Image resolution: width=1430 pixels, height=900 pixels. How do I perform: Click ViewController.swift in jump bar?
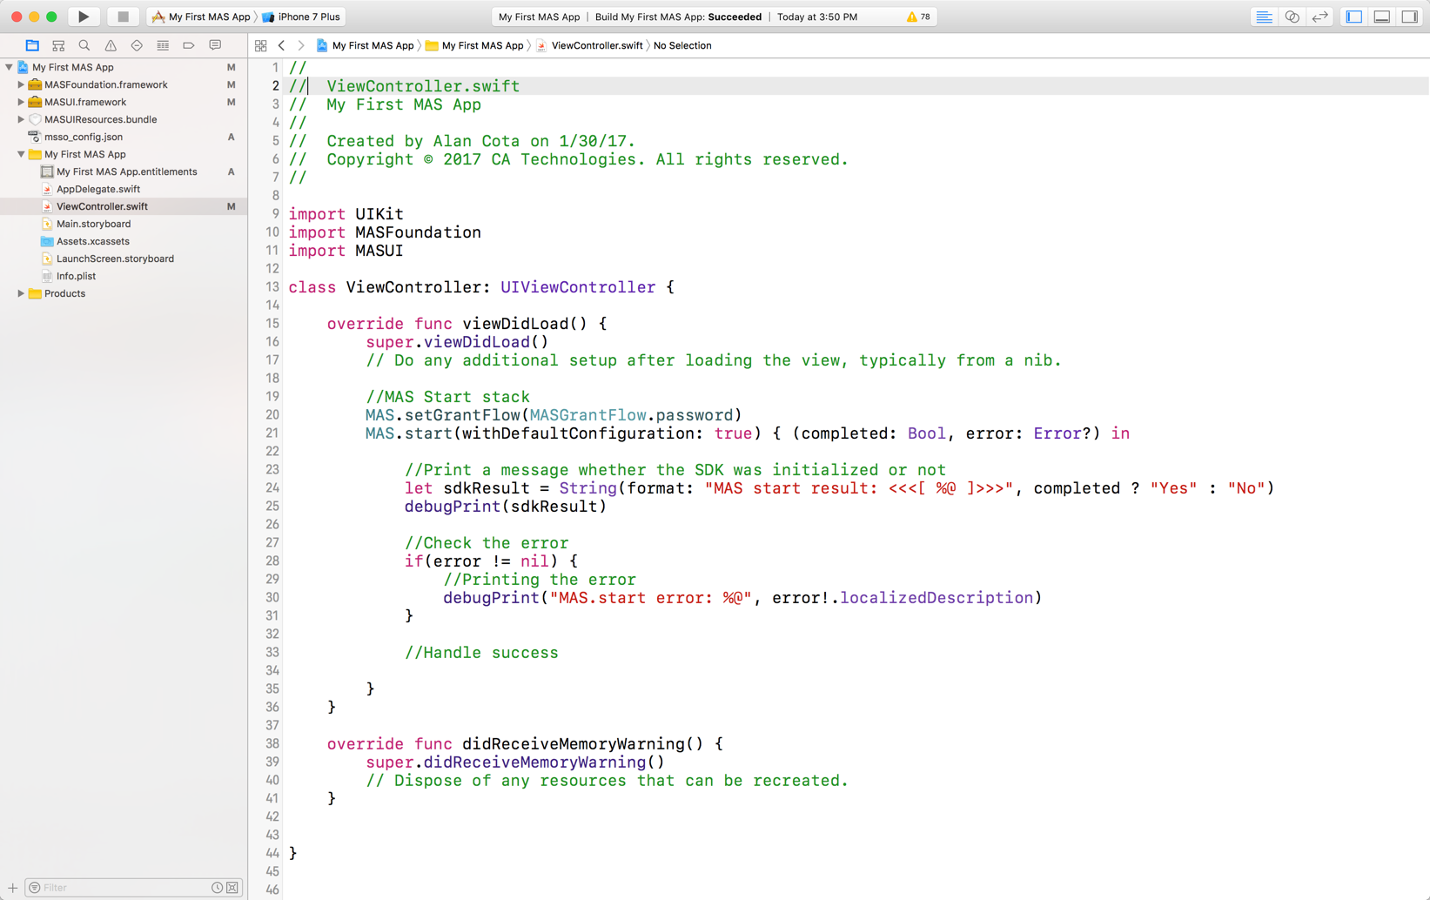(x=589, y=46)
